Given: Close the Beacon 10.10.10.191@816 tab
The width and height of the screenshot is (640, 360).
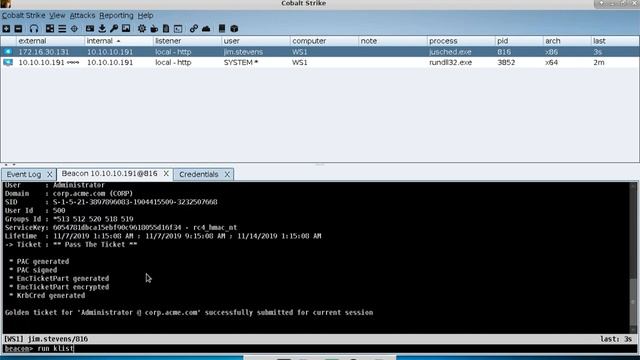Looking at the screenshot, I should pos(166,173).
